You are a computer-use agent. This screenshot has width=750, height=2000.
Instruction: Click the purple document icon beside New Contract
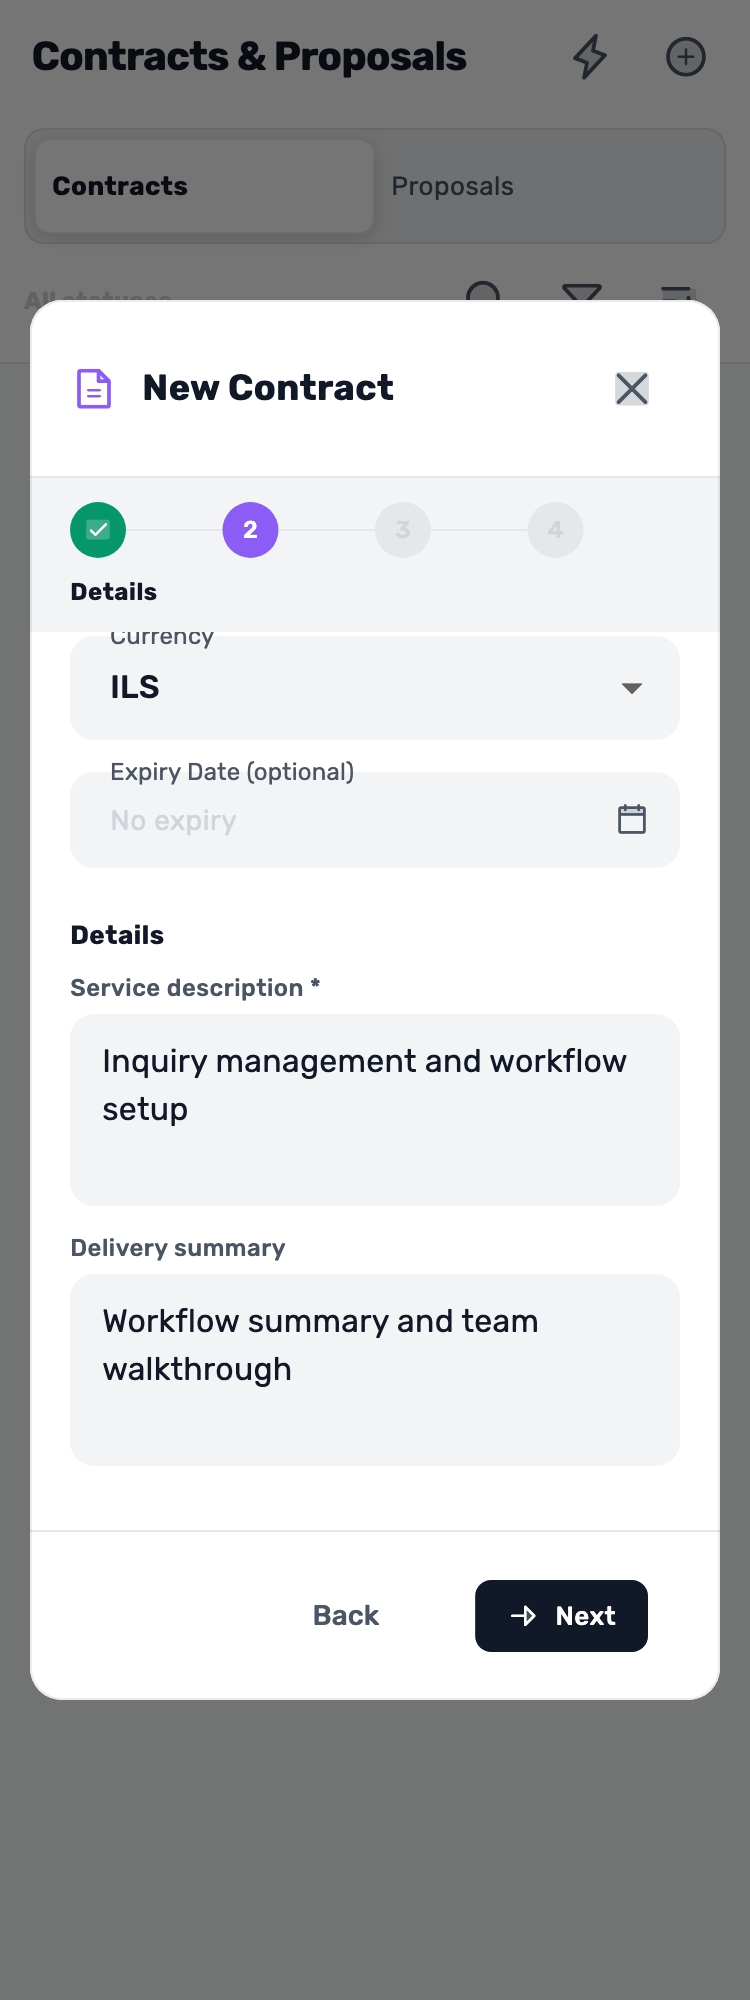click(94, 388)
